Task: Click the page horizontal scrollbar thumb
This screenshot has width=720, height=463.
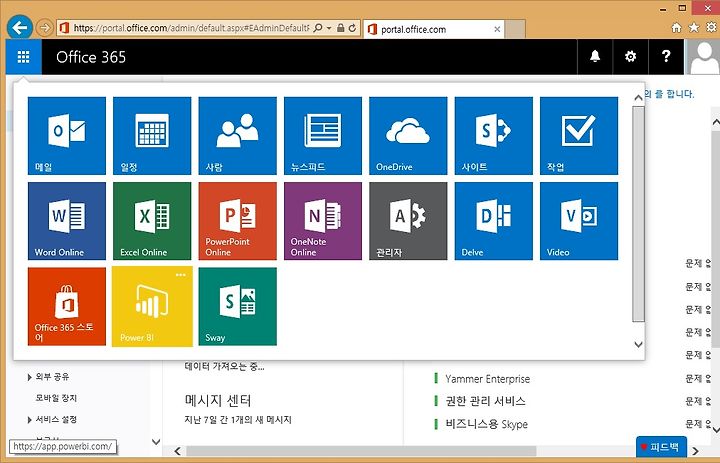Action: (361, 451)
